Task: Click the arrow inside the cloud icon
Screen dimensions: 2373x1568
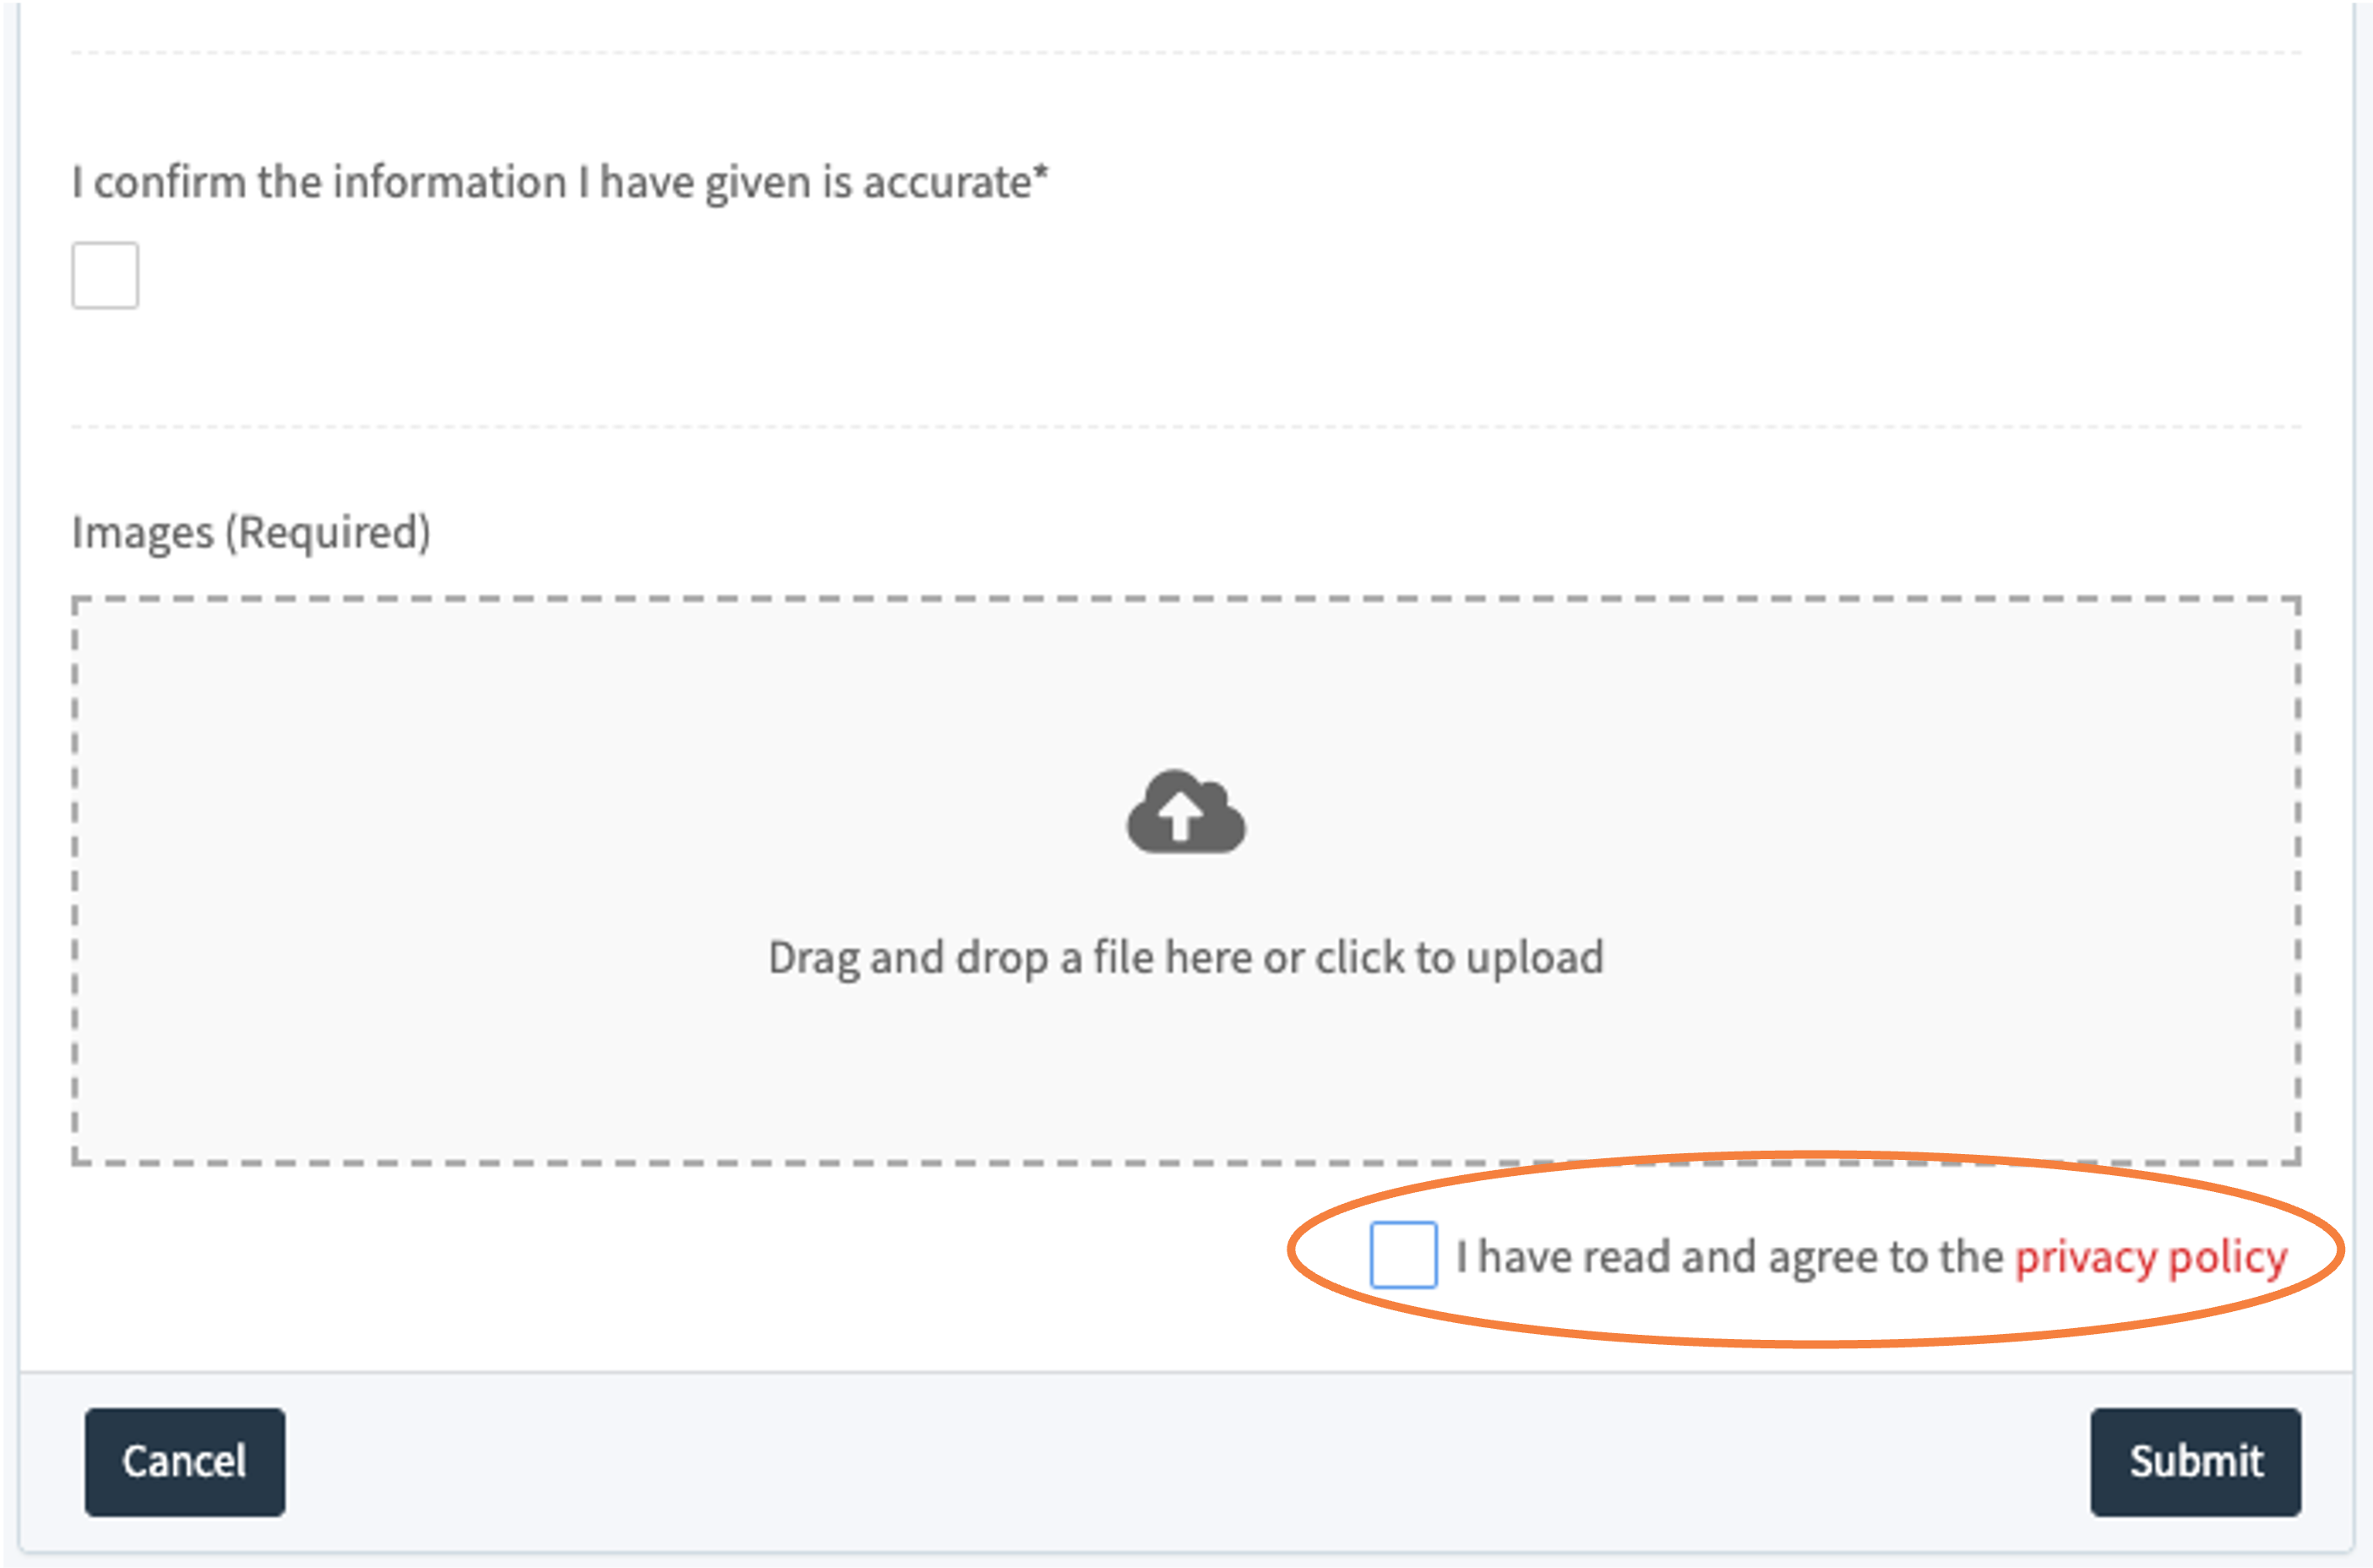Action: click(1181, 816)
